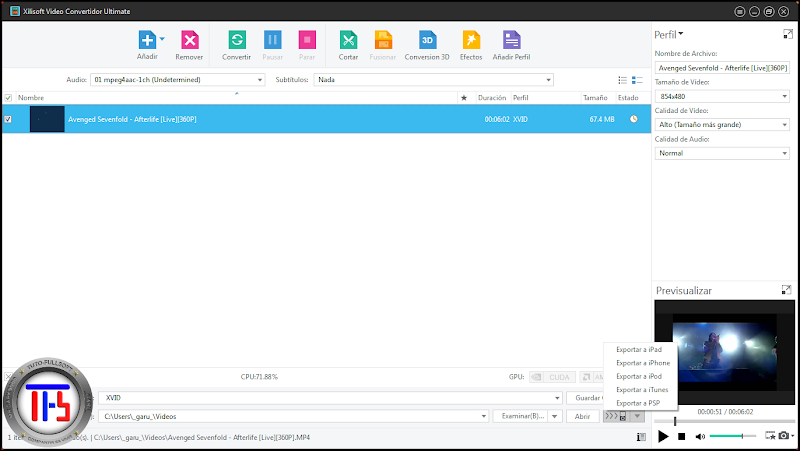800x451 pixels.
Task: Expand the Previsualizar panel with corner icon
Action: click(786, 290)
